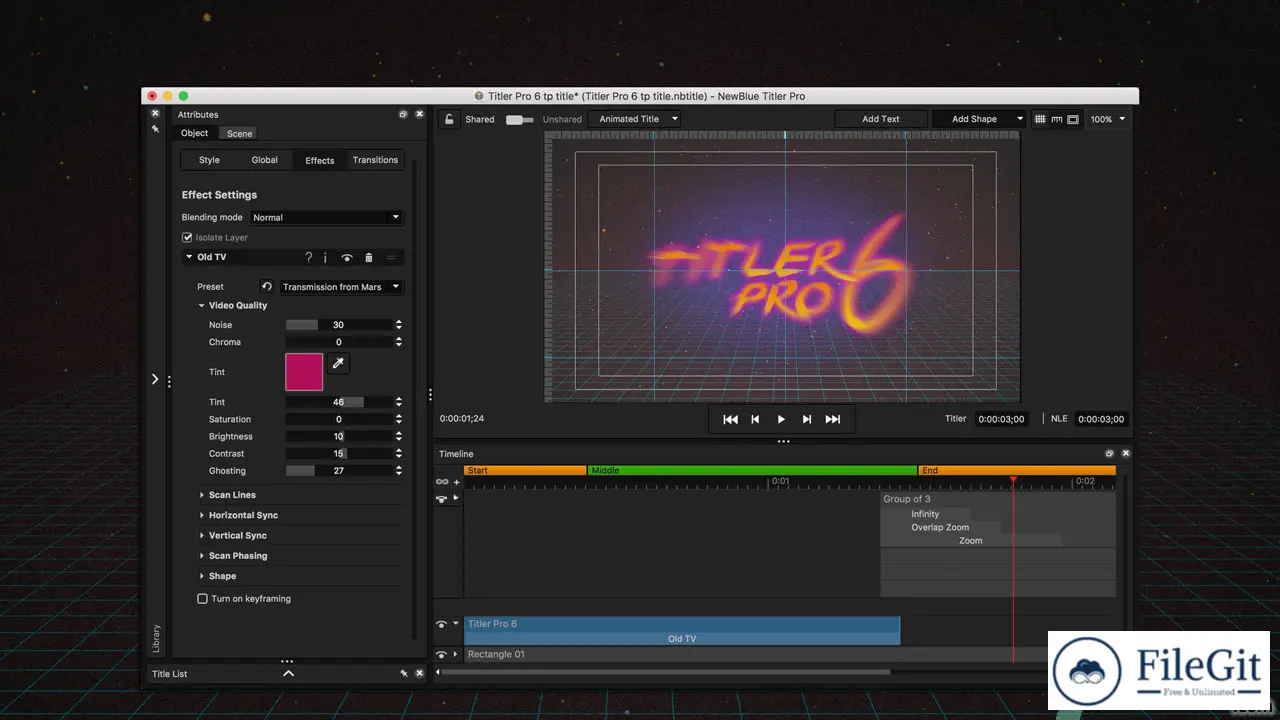Click the green Middle timeline segment
The width and height of the screenshot is (1280, 720).
[x=752, y=470]
